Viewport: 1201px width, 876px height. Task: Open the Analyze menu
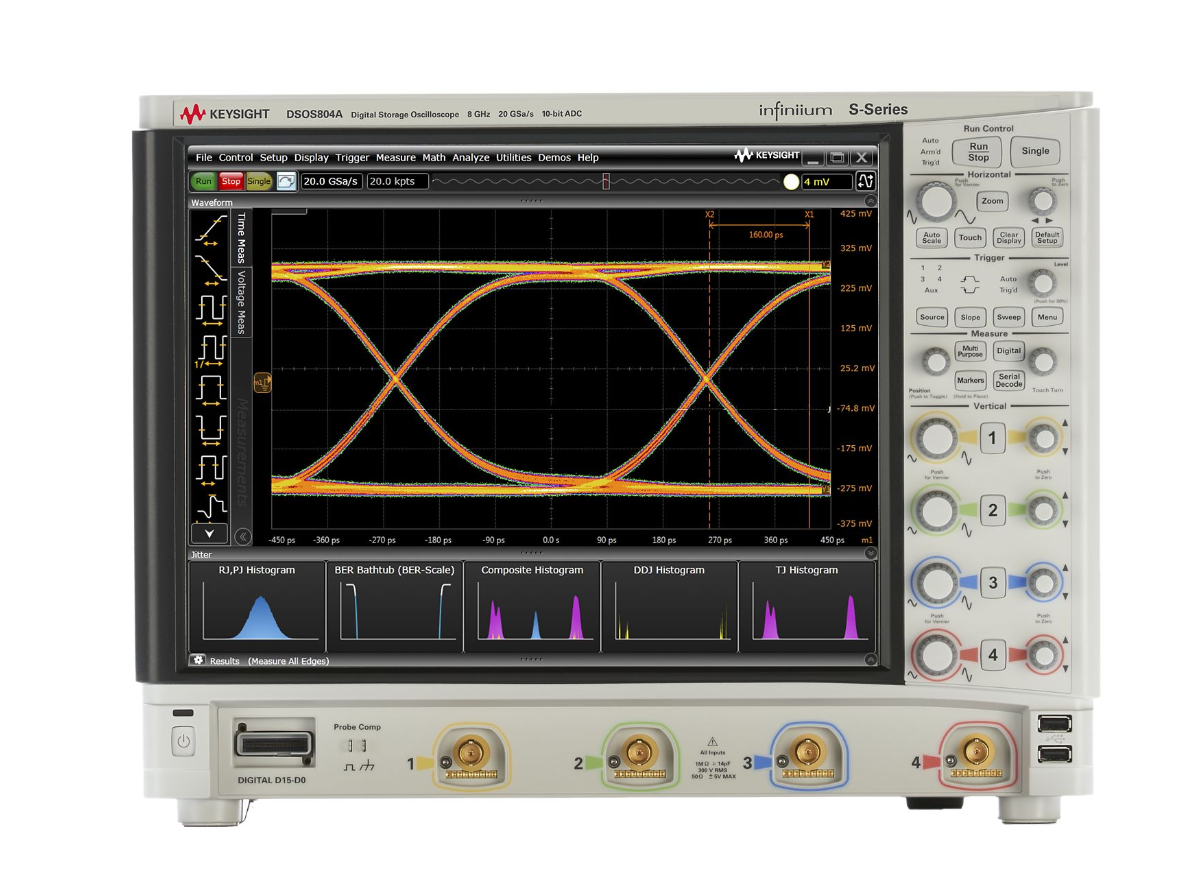point(471,157)
